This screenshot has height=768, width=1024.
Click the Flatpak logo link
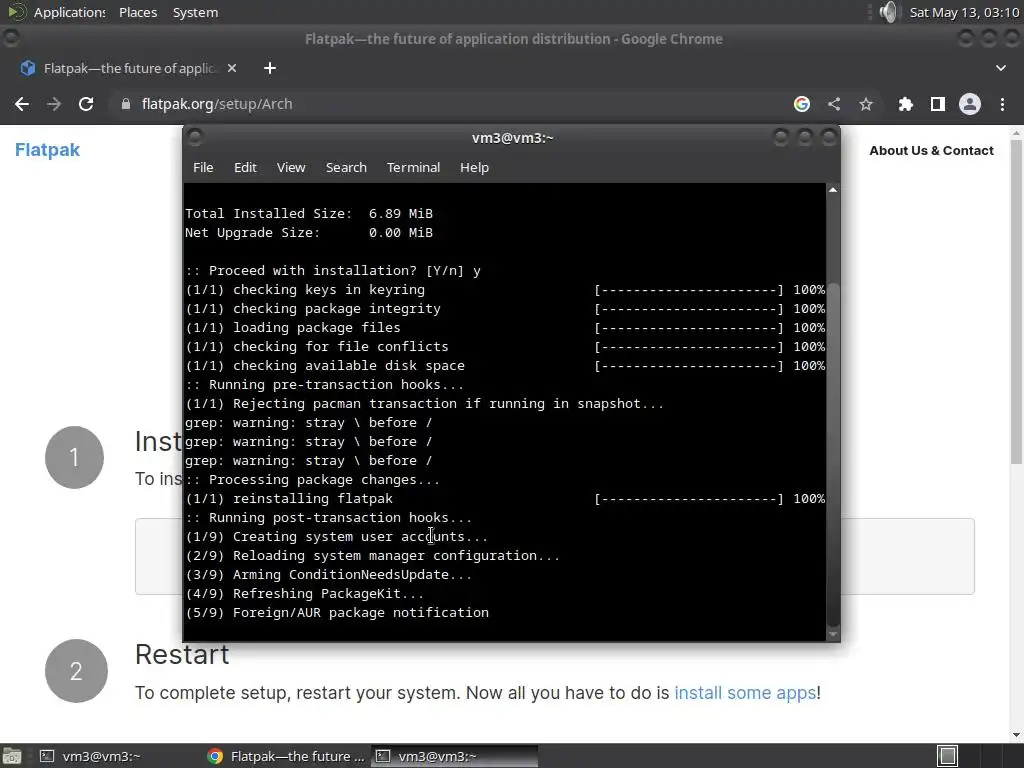[x=47, y=150]
